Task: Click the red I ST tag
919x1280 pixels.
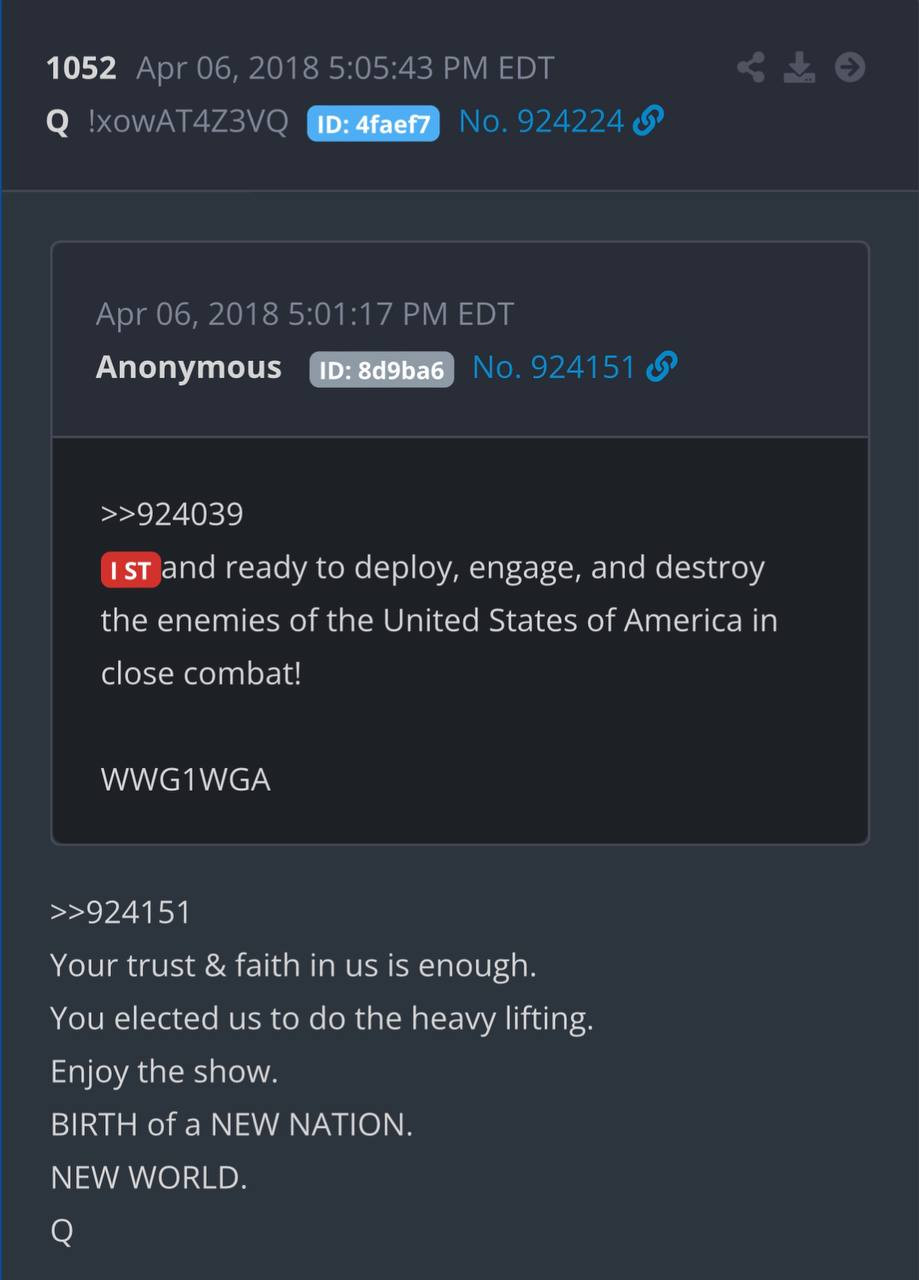Action: click(130, 571)
